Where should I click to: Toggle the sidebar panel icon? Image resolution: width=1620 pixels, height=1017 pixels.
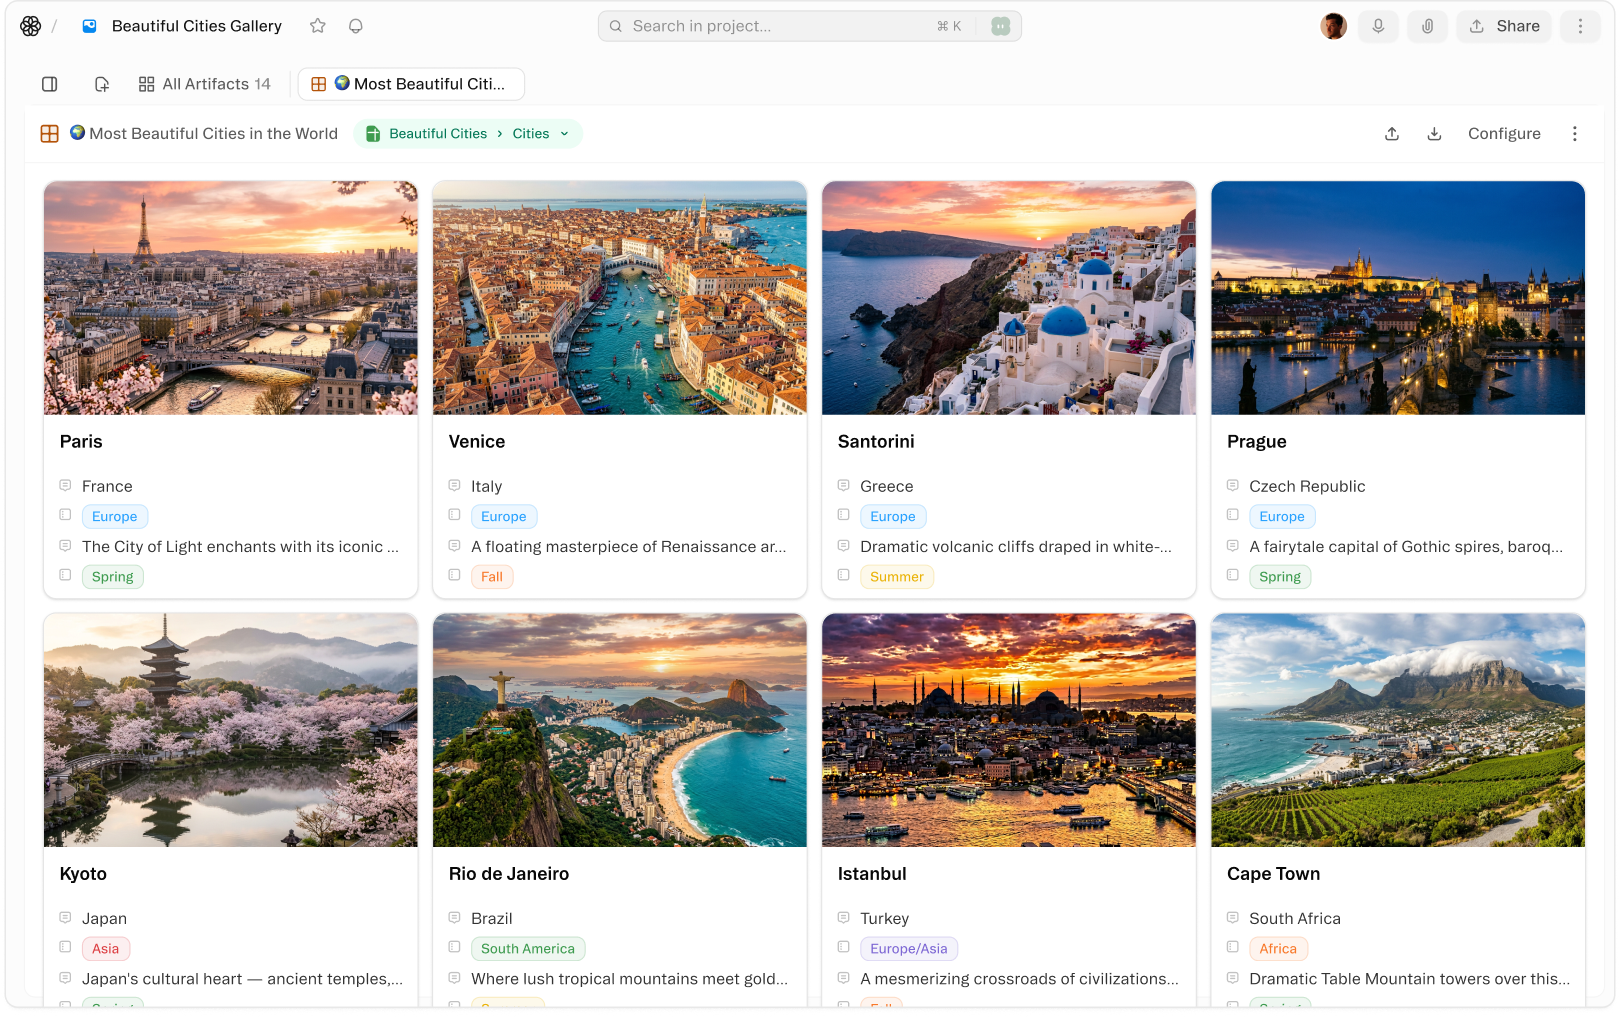pos(50,84)
